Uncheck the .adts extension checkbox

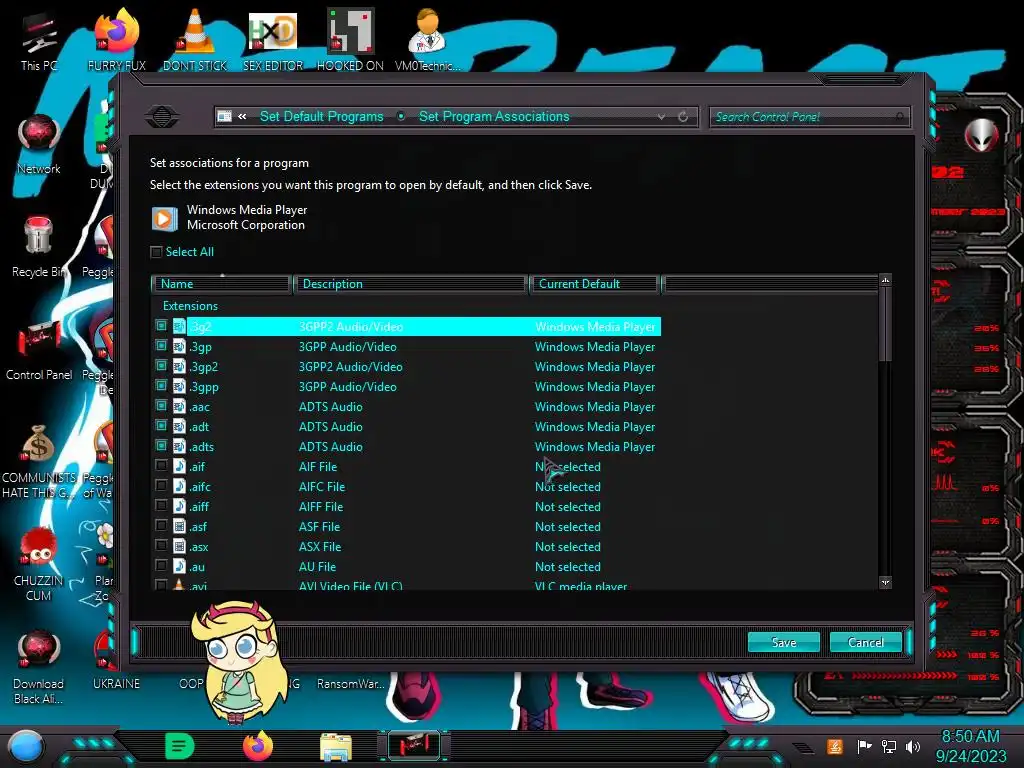pyautogui.click(x=161, y=446)
